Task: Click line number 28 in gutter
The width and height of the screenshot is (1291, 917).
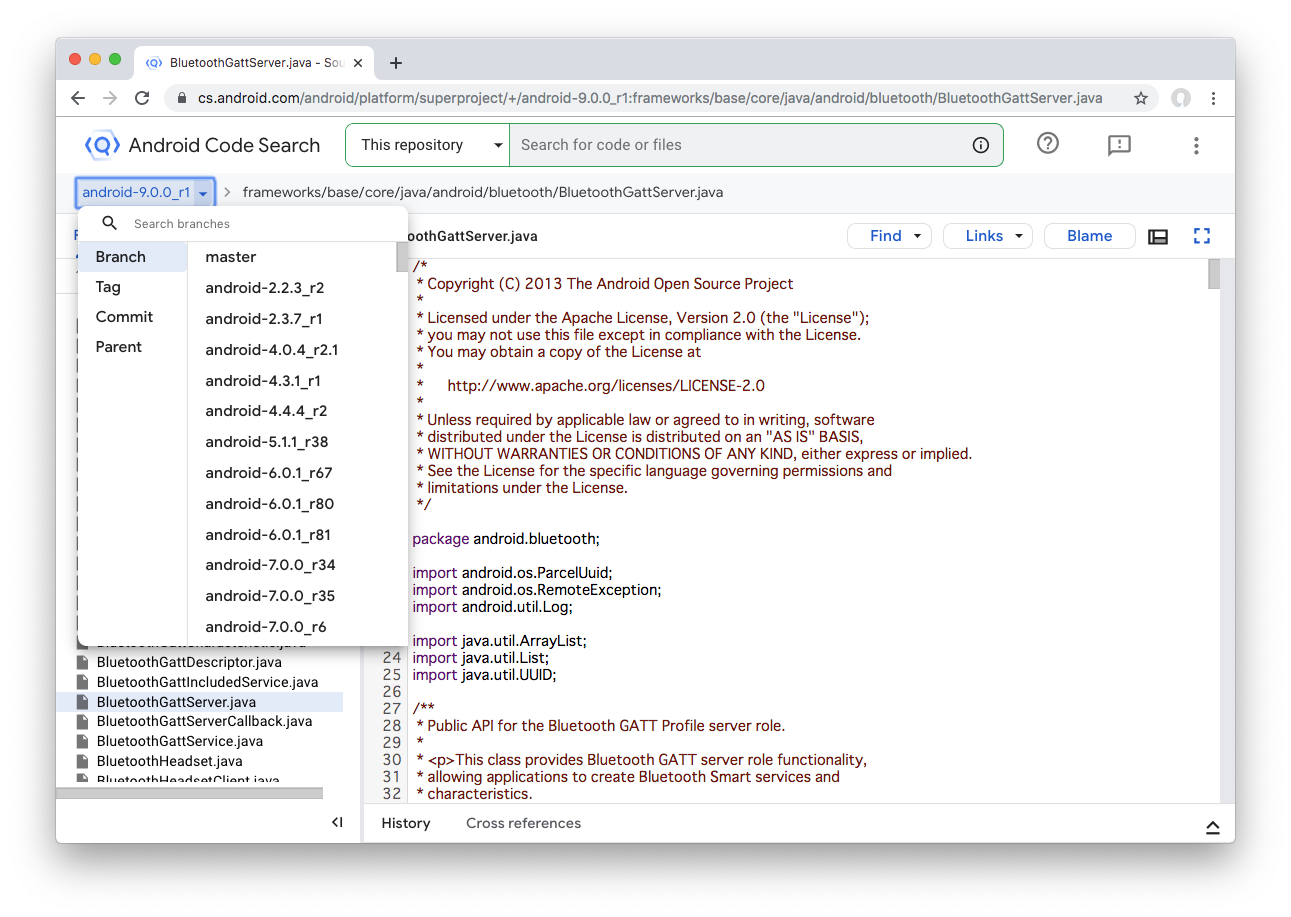Action: coord(391,725)
